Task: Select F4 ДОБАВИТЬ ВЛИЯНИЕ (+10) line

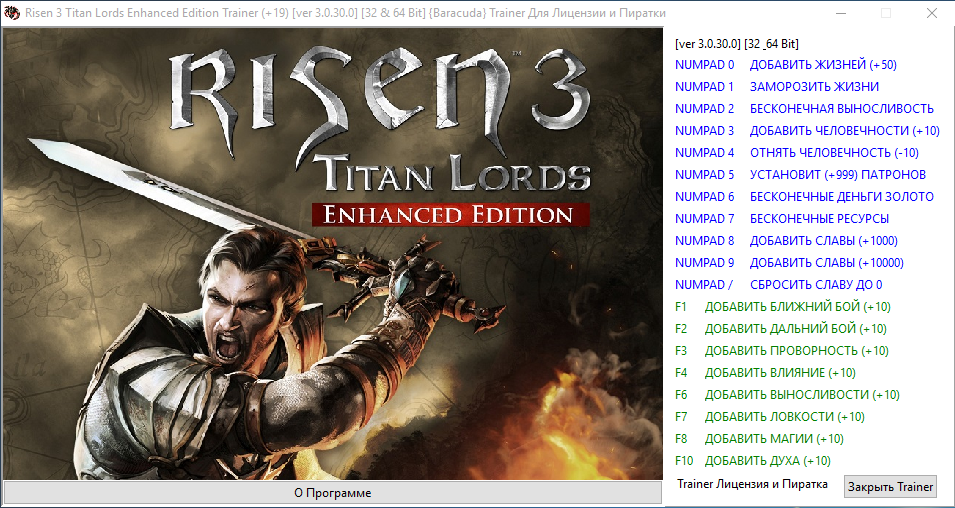Action: [765, 372]
